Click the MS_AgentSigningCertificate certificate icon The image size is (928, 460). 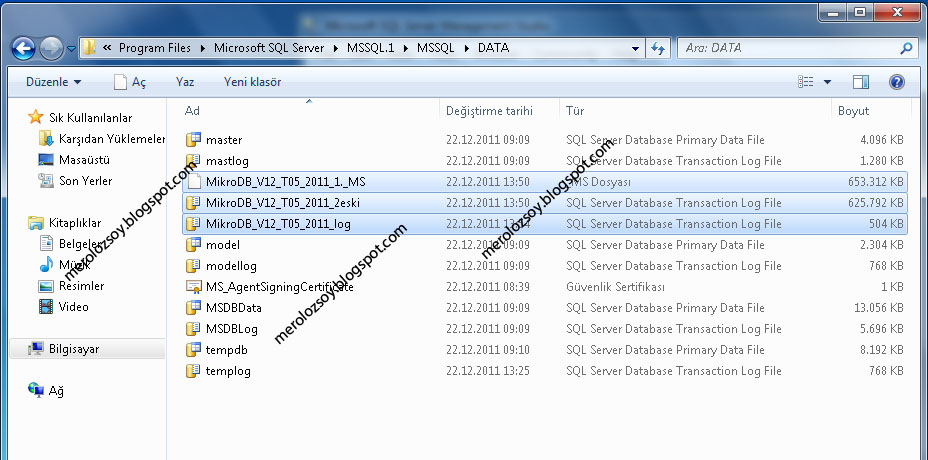[193, 287]
